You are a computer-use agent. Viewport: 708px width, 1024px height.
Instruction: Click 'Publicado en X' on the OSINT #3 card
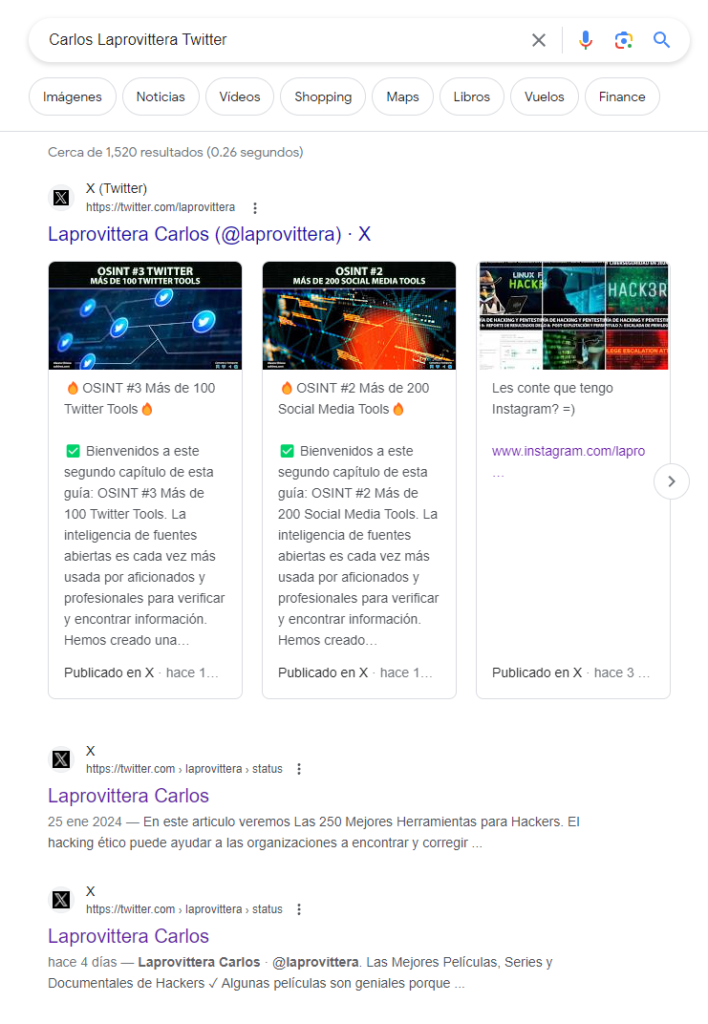[109, 673]
